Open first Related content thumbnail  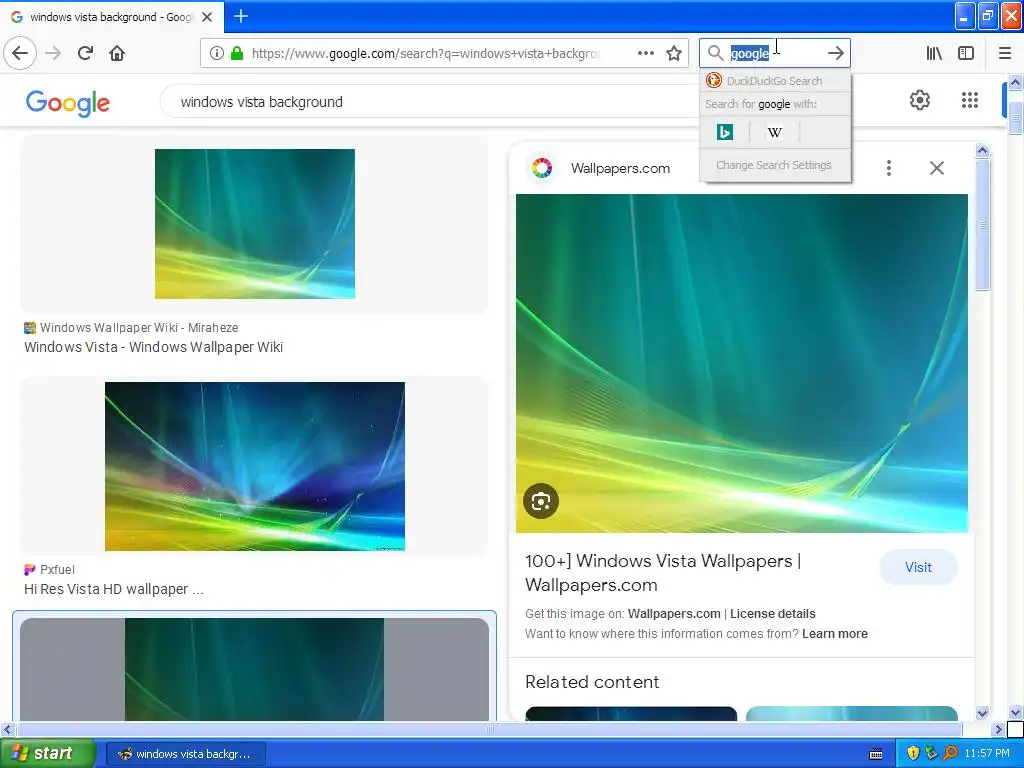point(631,714)
